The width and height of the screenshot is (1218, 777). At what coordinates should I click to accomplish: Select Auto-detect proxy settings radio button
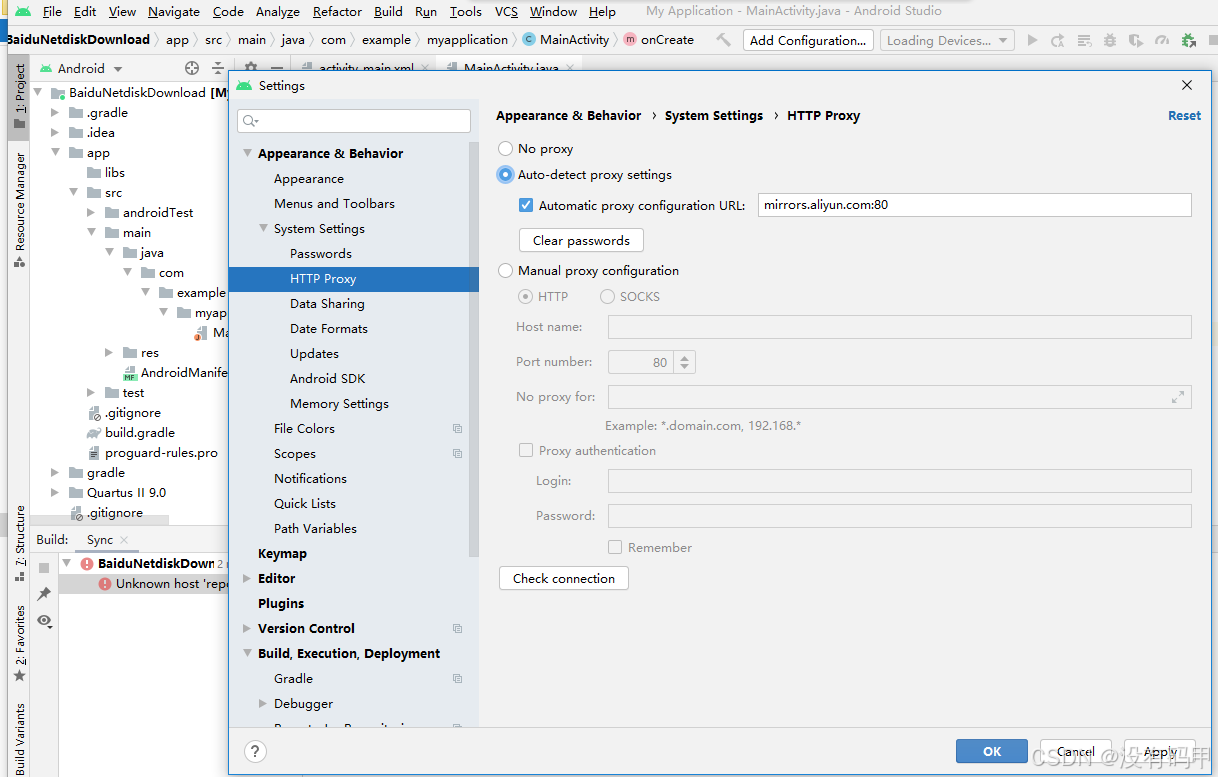pos(506,174)
